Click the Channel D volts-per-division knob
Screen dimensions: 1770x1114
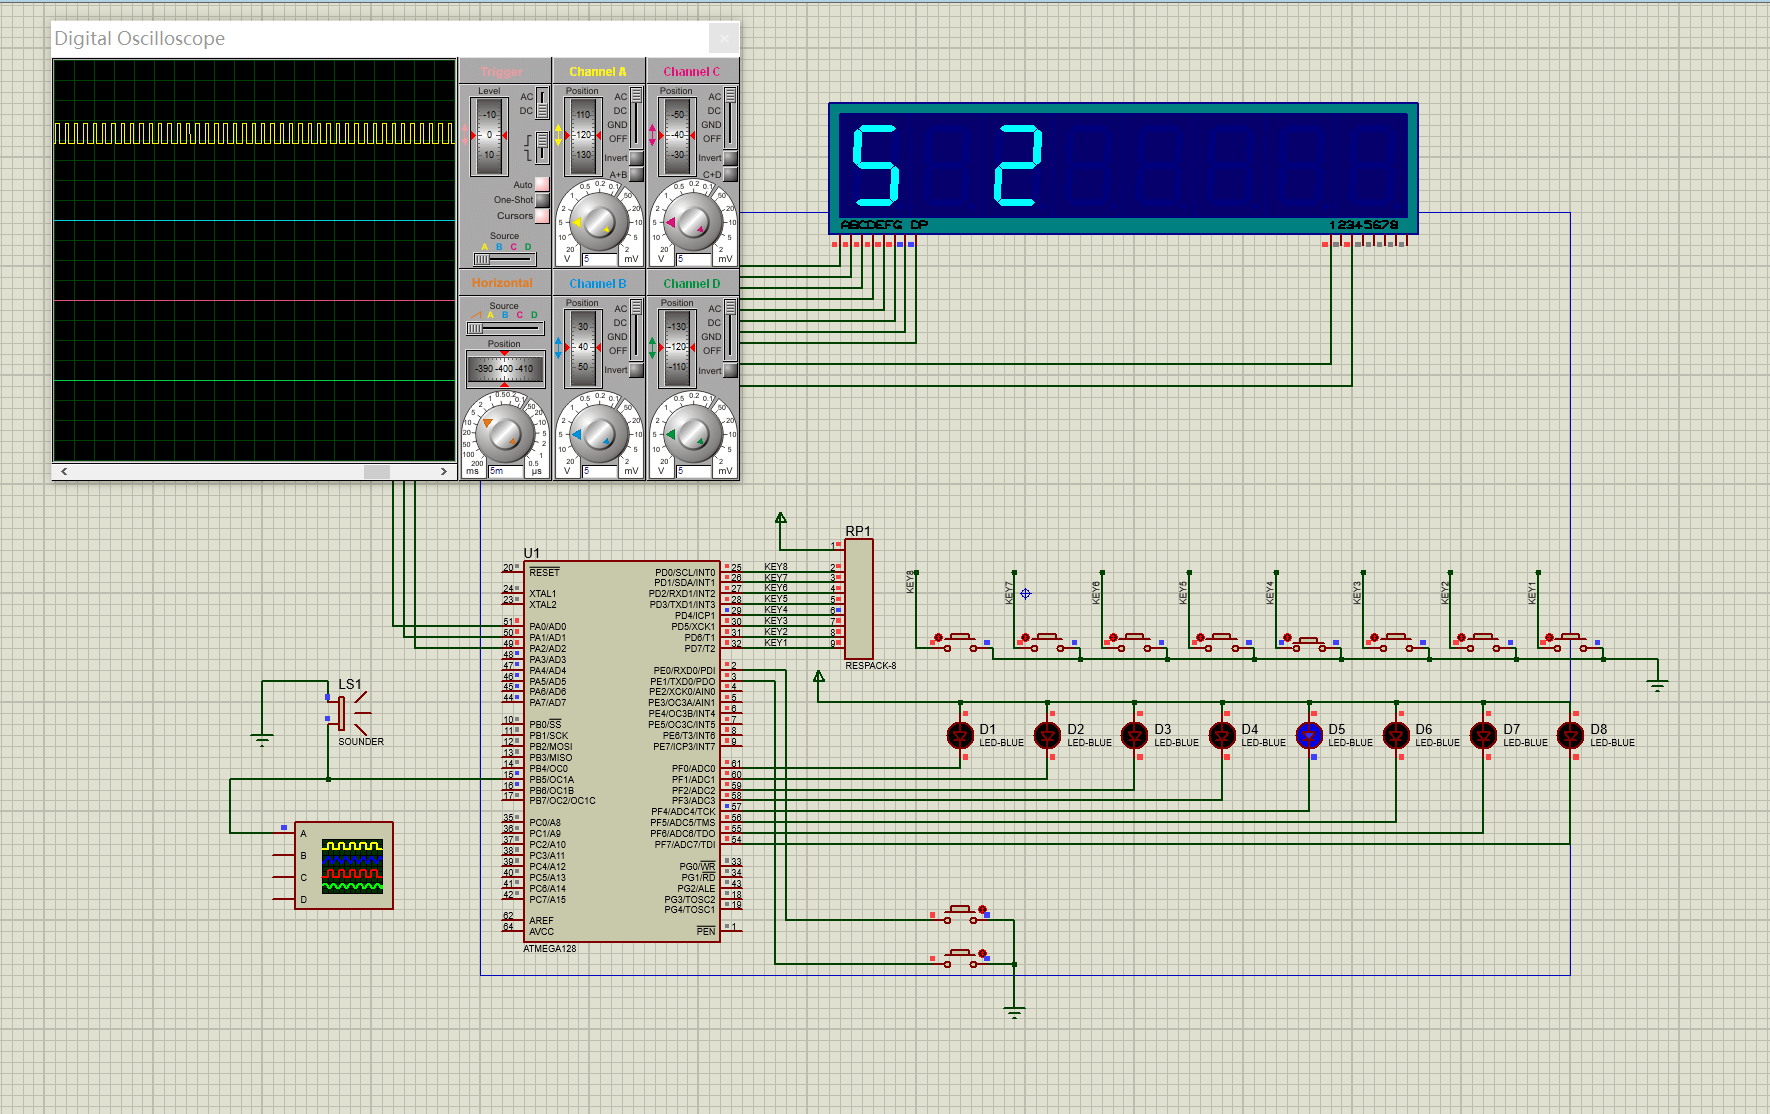692,435
